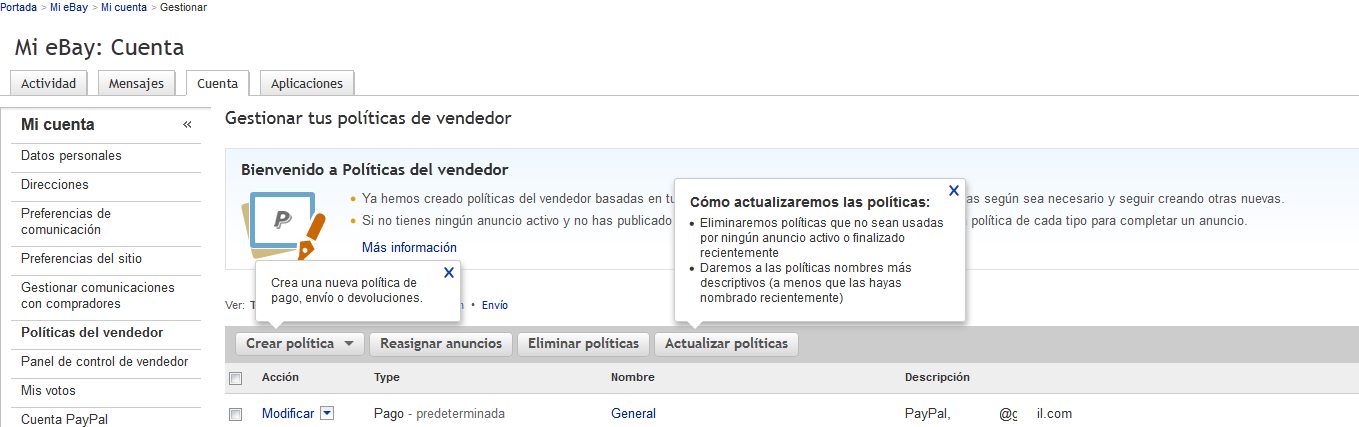Expand the arrow menu beside Modificar

tap(327, 413)
